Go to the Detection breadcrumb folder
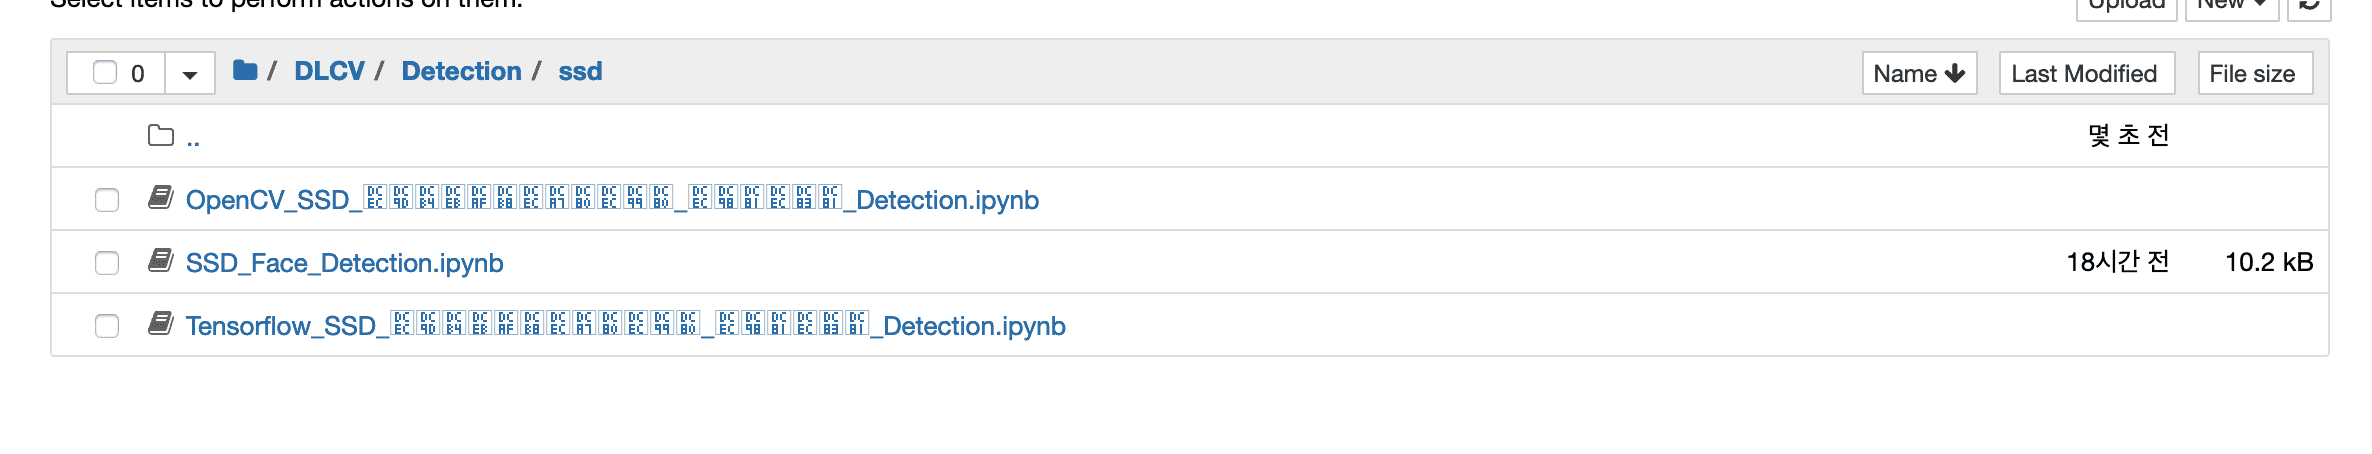 pyautogui.click(x=461, y=71)
